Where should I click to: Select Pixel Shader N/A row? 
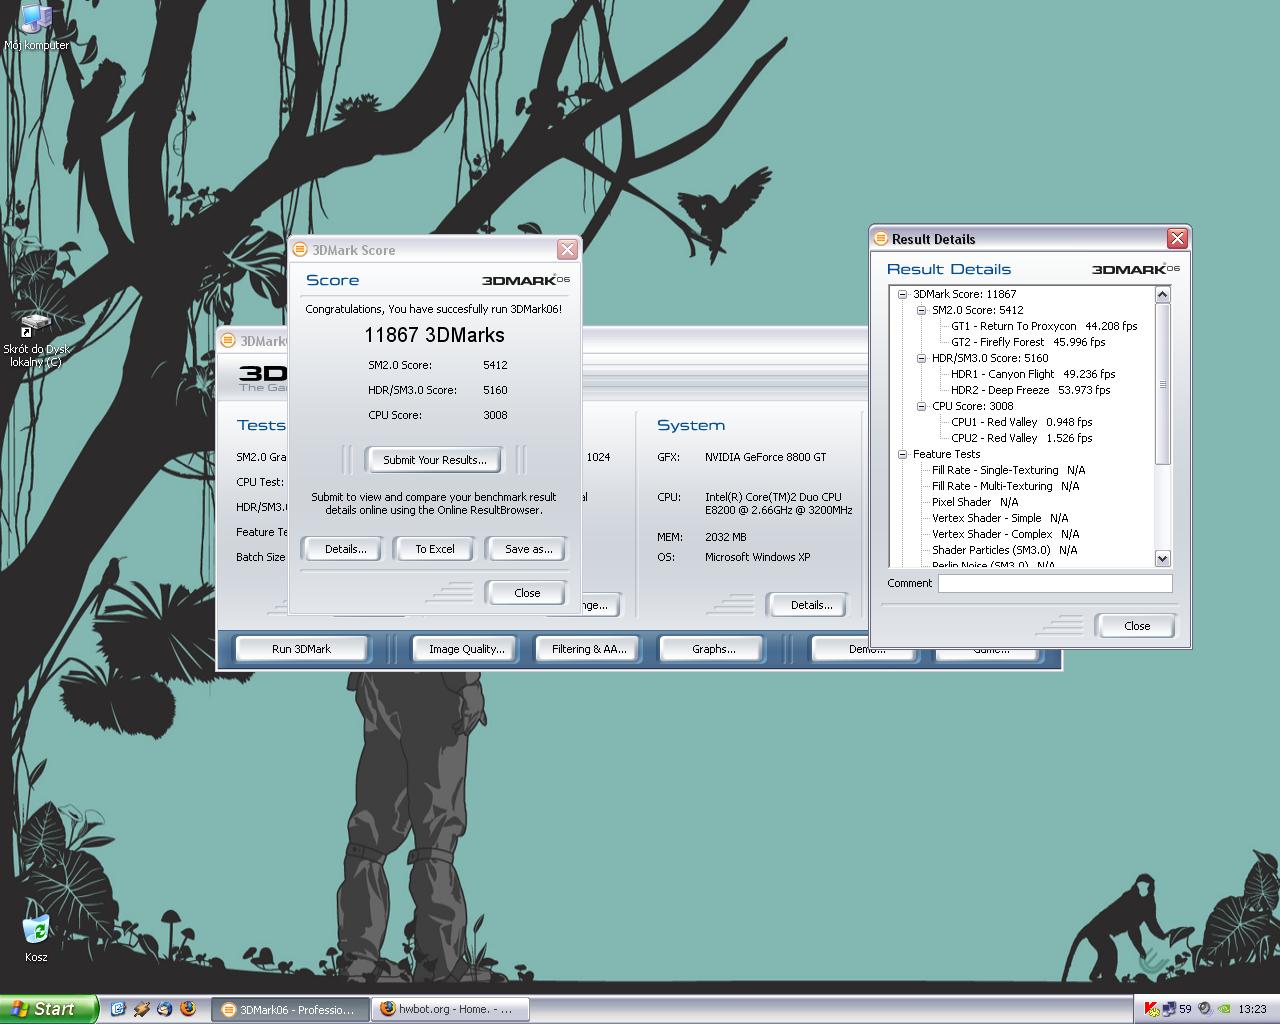pyautogui.click(x=975, y=502)
